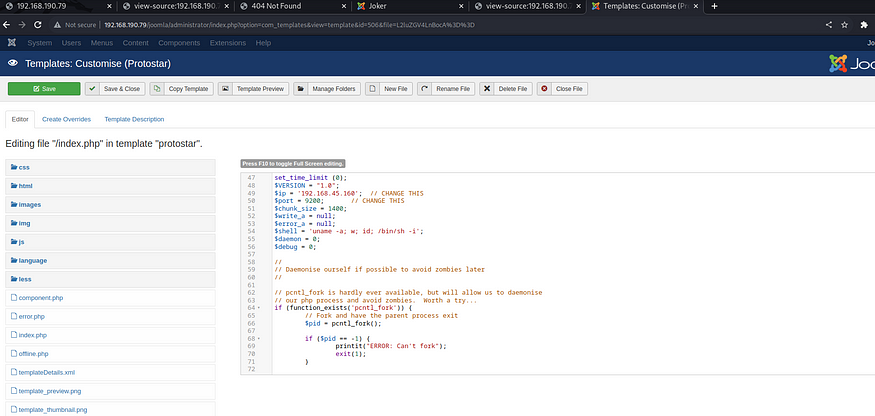Image resolution: width=875 pixels, height=416 pixels.
Task: Reload the page with the refresh icon
Action: [x=38, y=25]
